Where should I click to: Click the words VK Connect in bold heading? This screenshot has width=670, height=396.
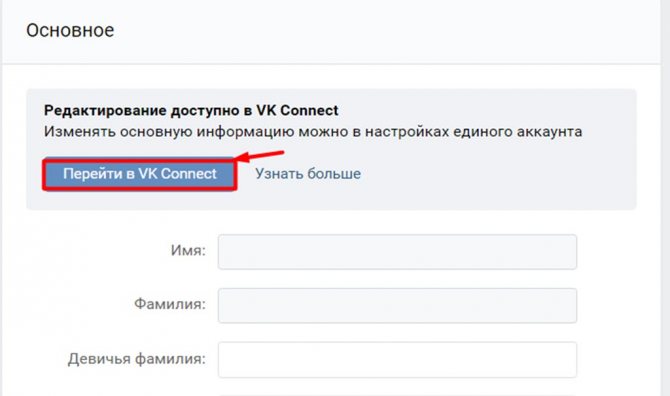(x=297, y=111)
